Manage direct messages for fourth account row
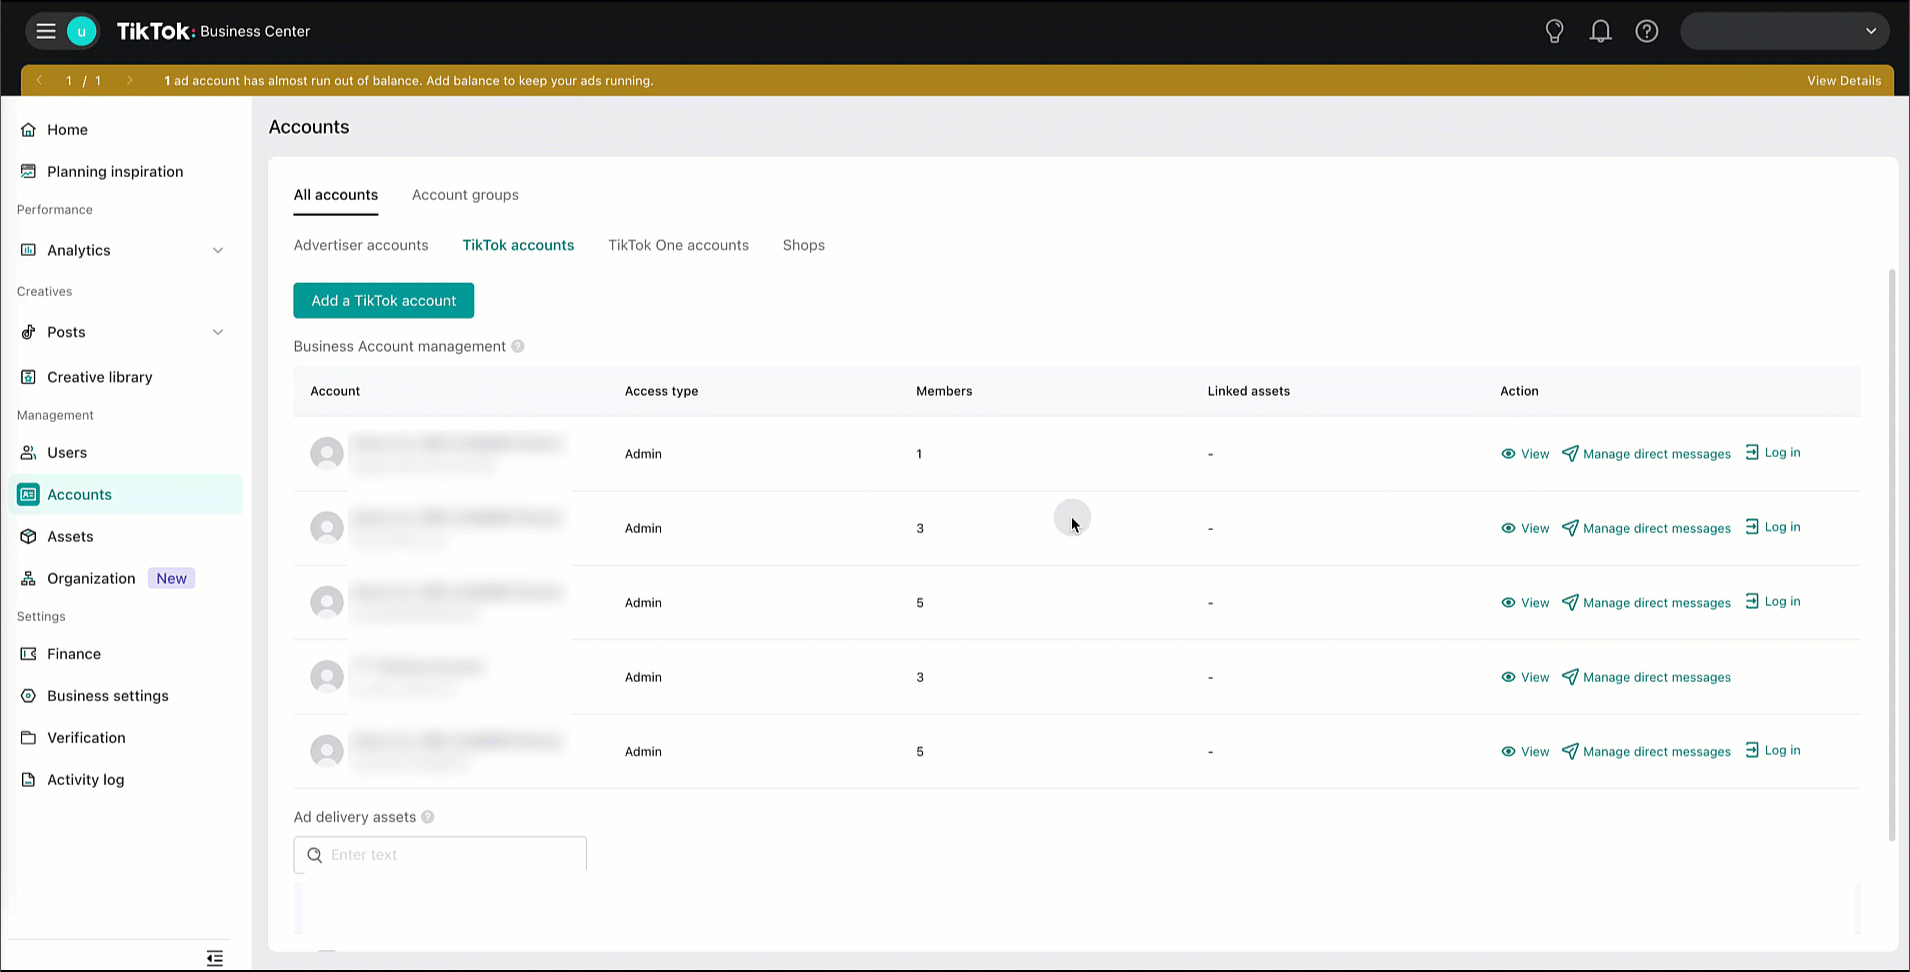This screenshot has width=1910, height=972. (x=1646, y=677)
